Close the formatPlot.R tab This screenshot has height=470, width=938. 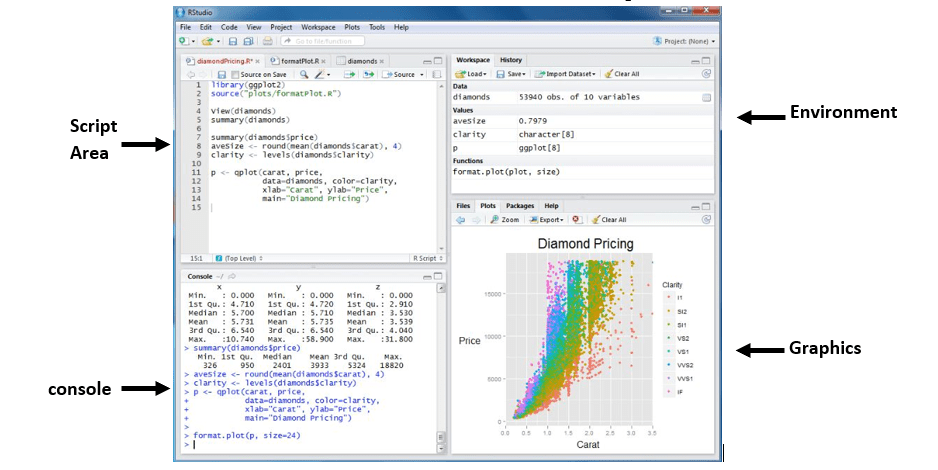[x=324, y=61]
